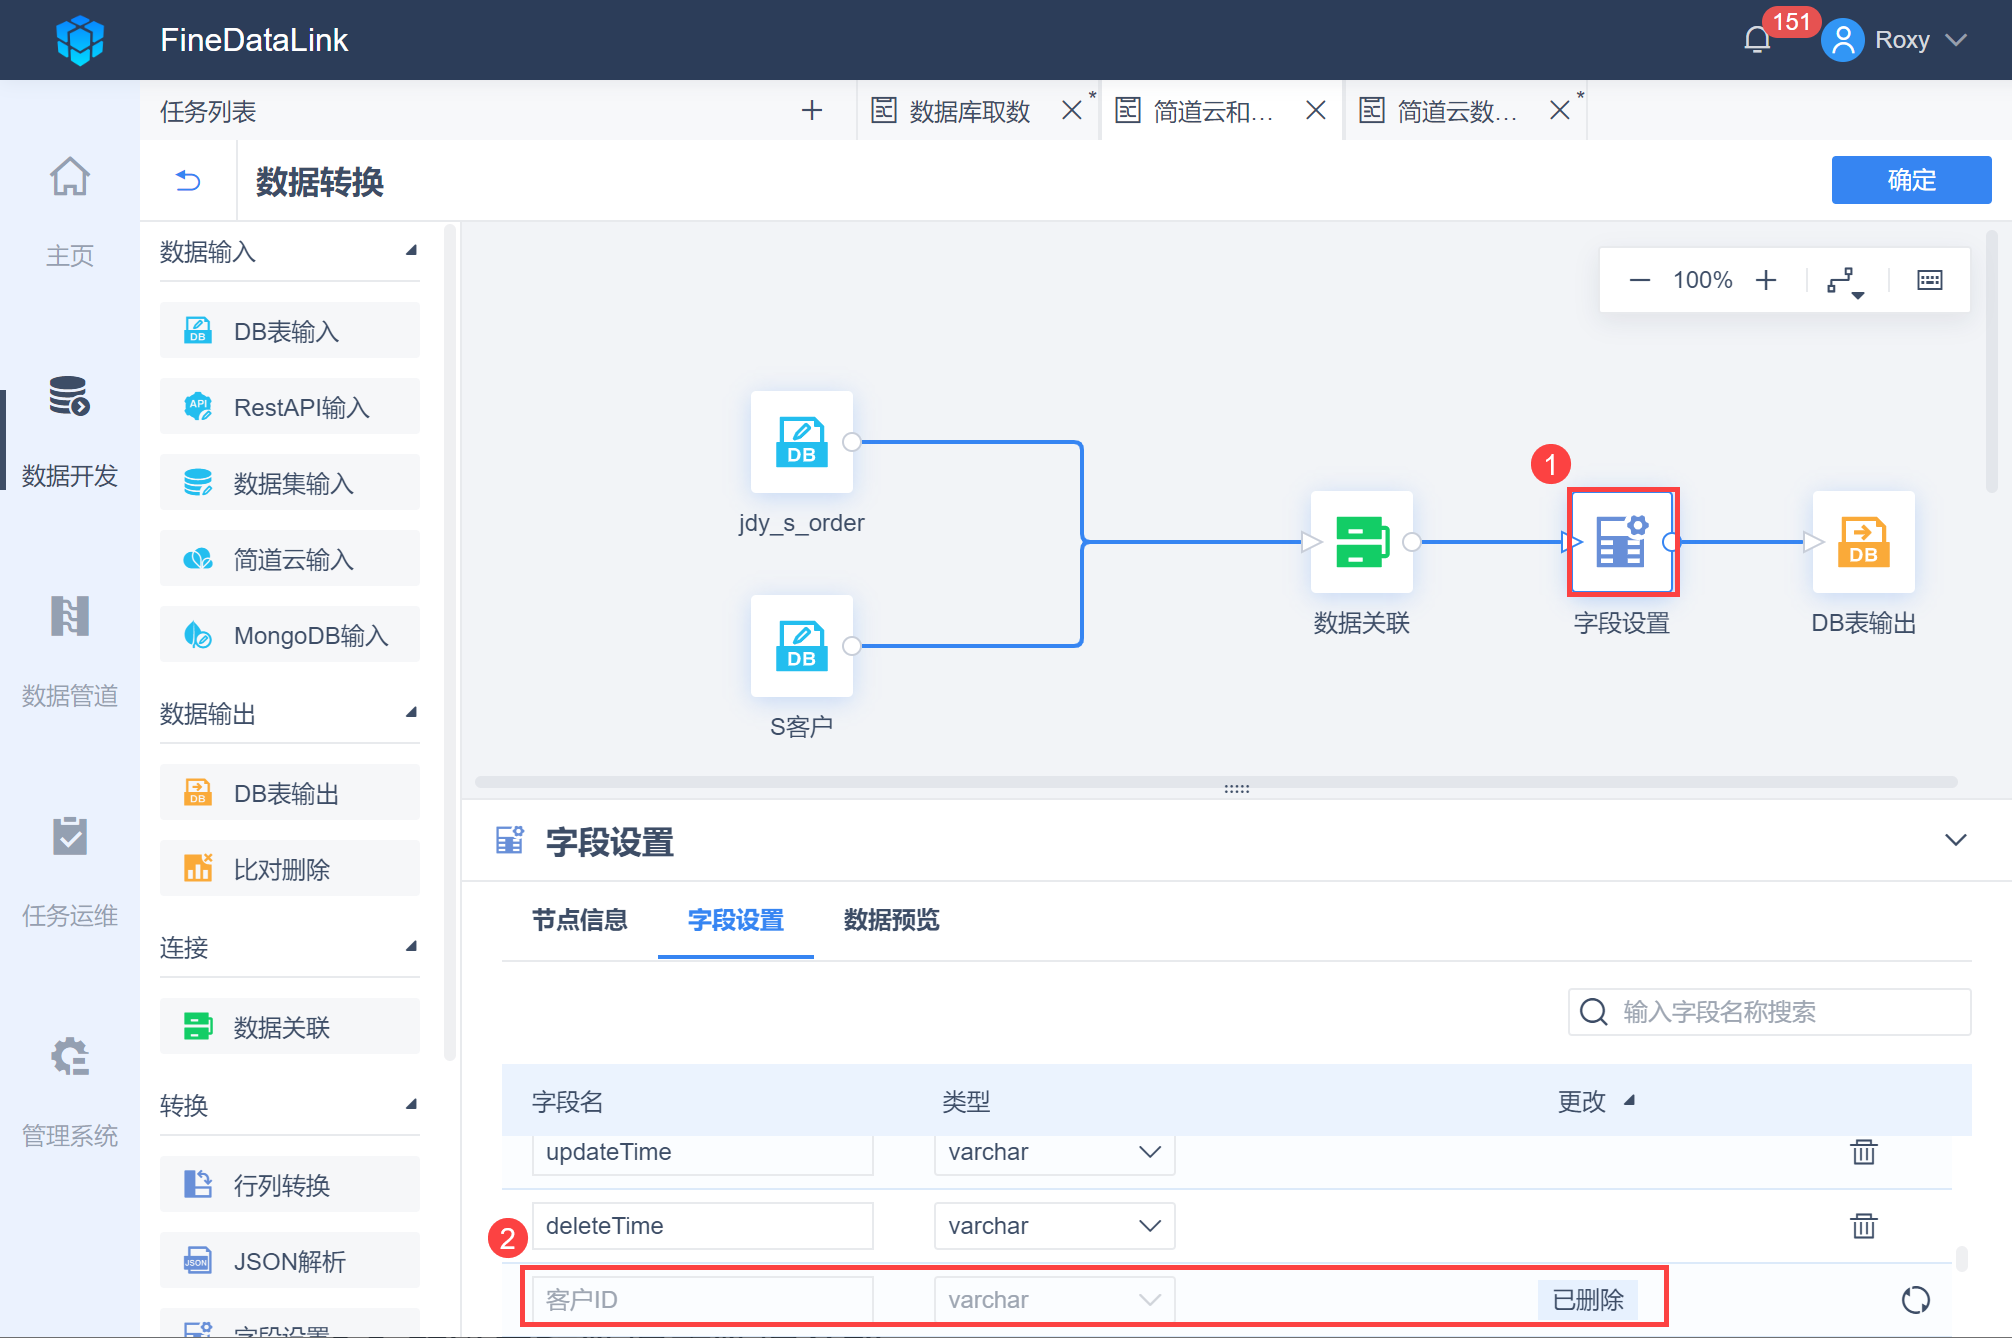
Task: Restore the deleted 客户ID field
Action: [x=1915, y=1300]
